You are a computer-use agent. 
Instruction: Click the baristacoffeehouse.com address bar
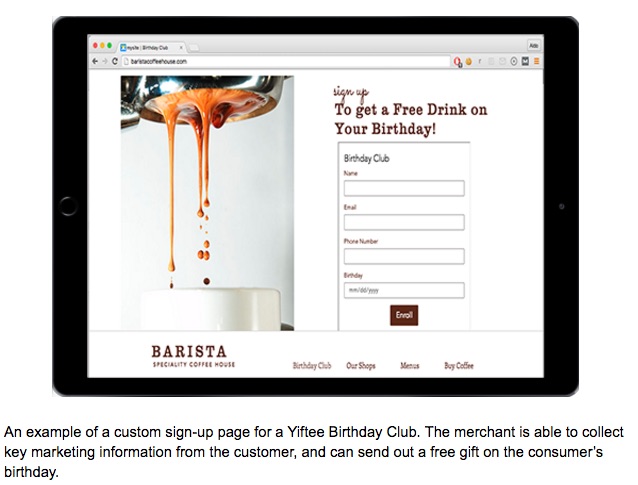[286, 61]
